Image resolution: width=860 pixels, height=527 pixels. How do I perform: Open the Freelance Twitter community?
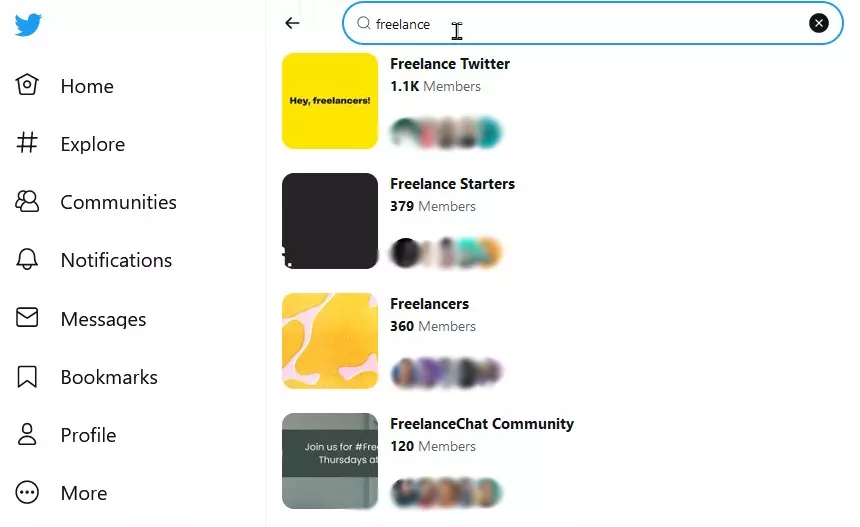[x=450, y=64]
